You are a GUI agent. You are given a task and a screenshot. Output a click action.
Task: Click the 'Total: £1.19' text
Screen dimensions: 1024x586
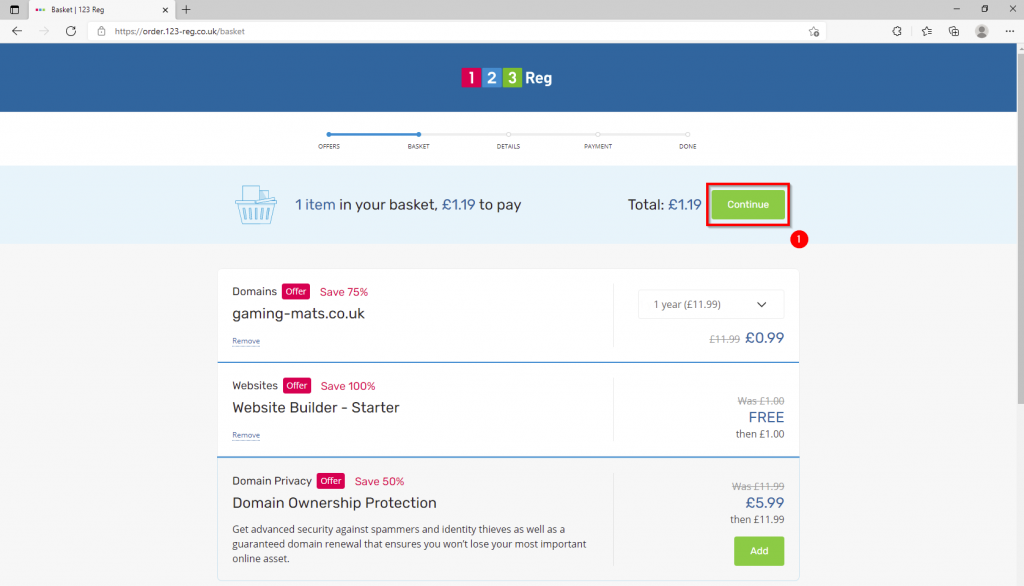[x=664, y=204]
